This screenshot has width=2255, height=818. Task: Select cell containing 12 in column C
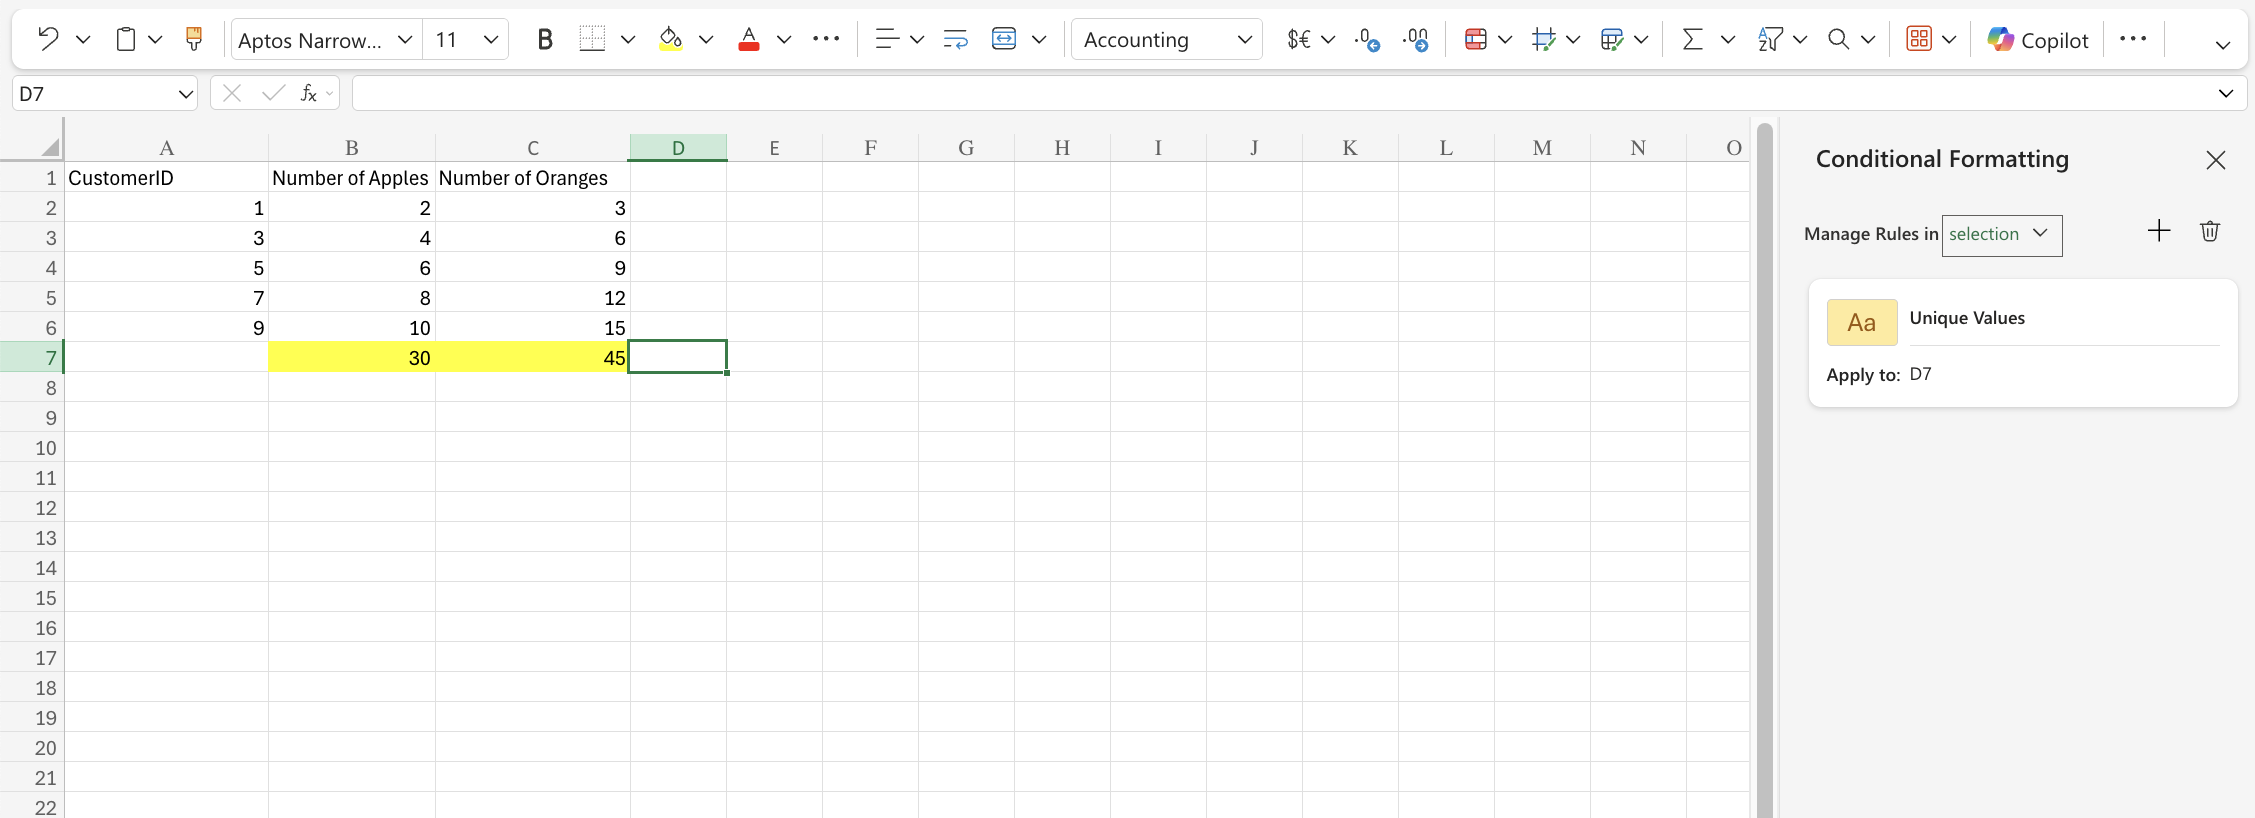[533, 297]
